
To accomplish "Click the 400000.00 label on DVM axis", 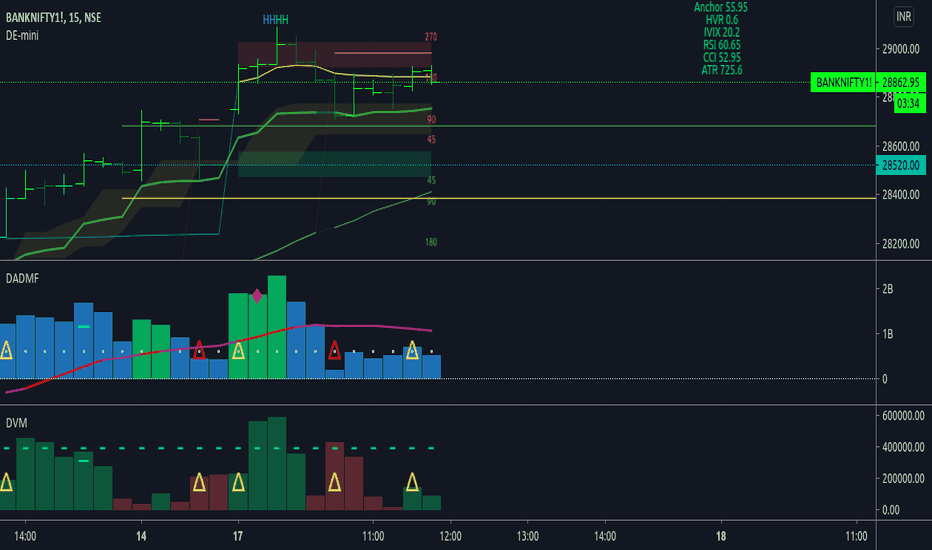I will click(x=903, y=447).
